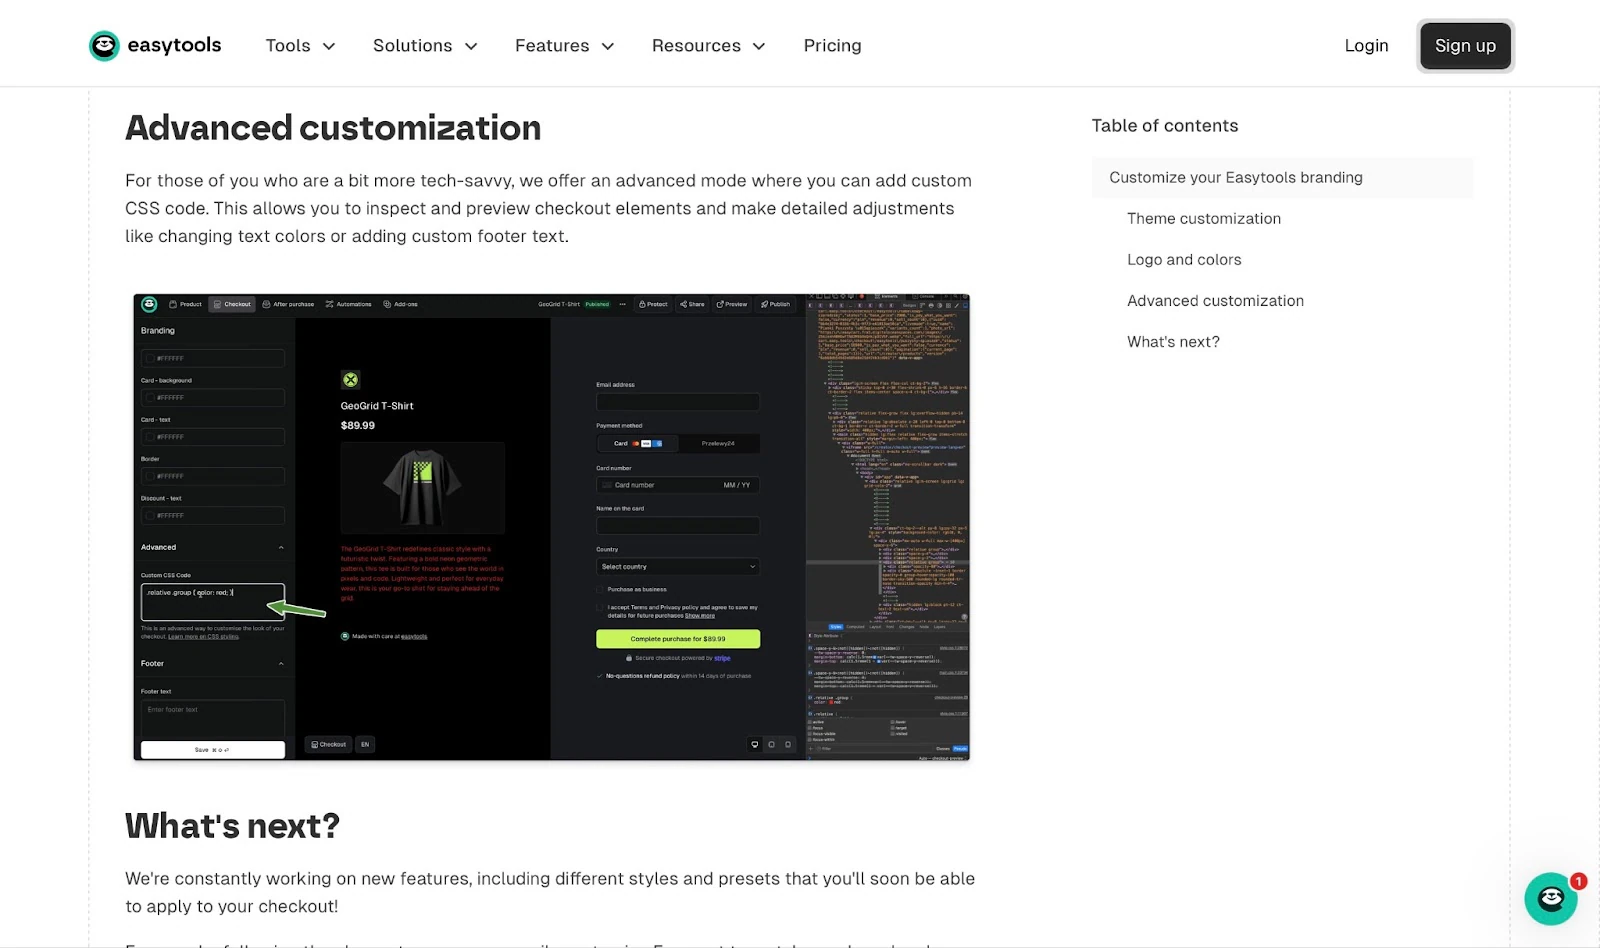Expand the Tools dropdown menu

point(300,46)
